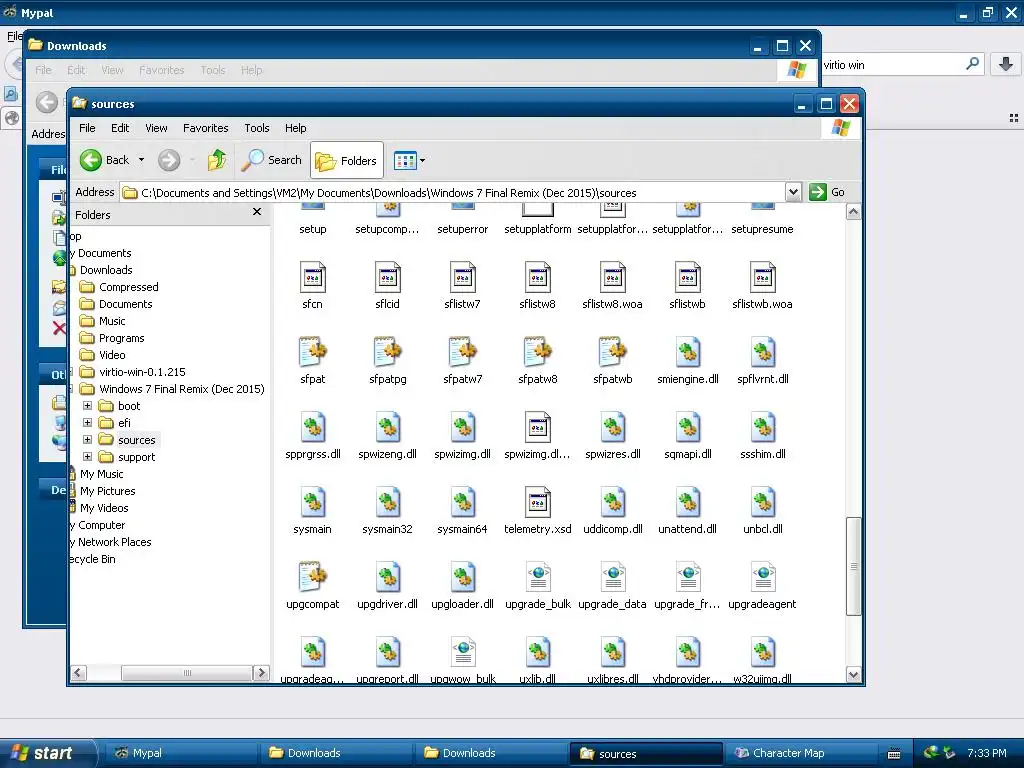Open the Search pane

pos(272,160)
